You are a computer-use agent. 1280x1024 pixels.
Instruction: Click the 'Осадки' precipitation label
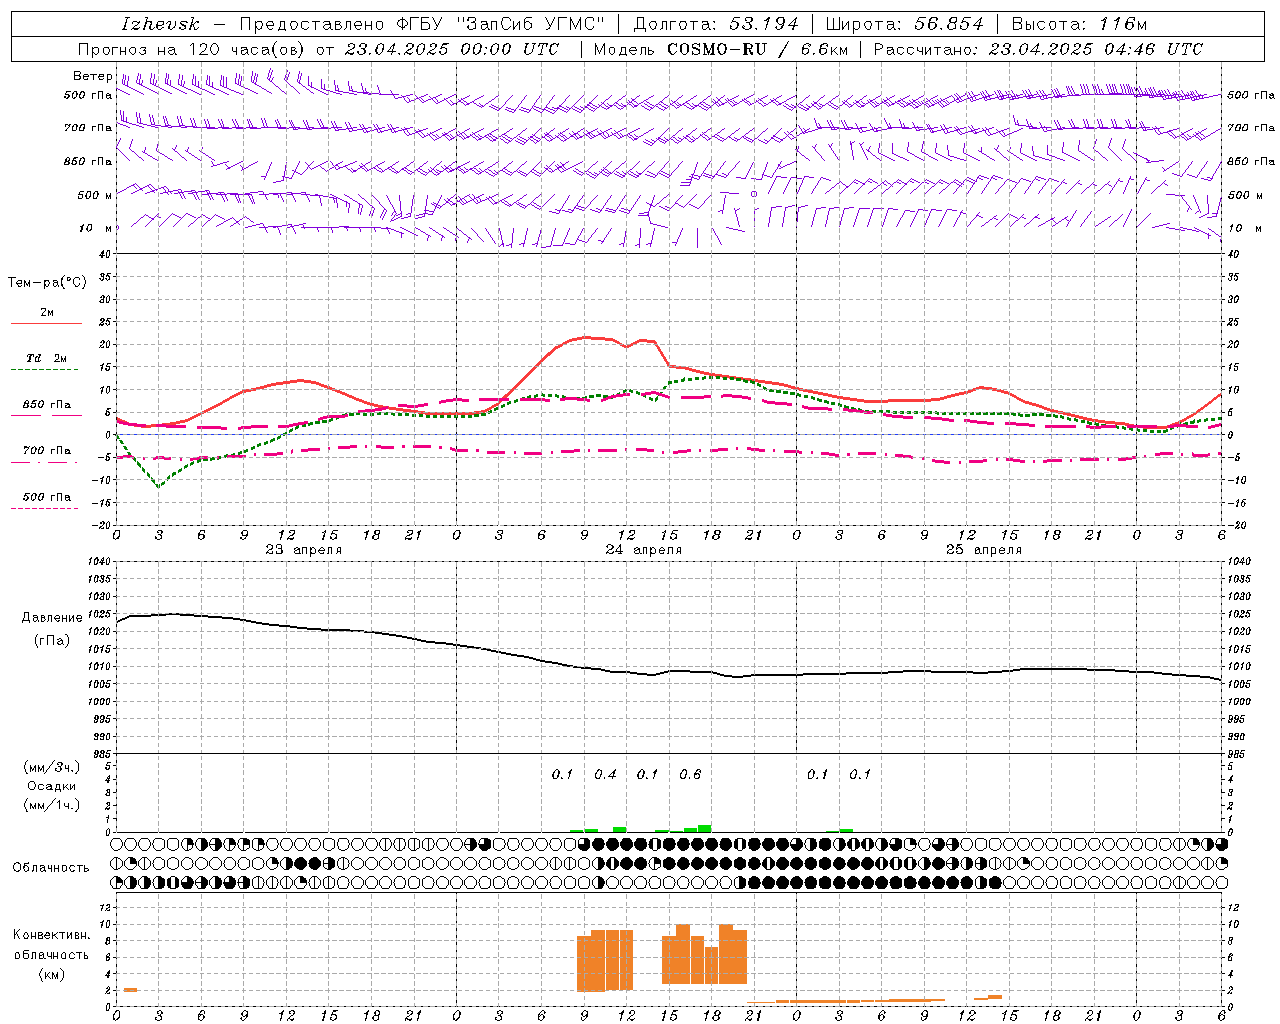pos(52,786)
